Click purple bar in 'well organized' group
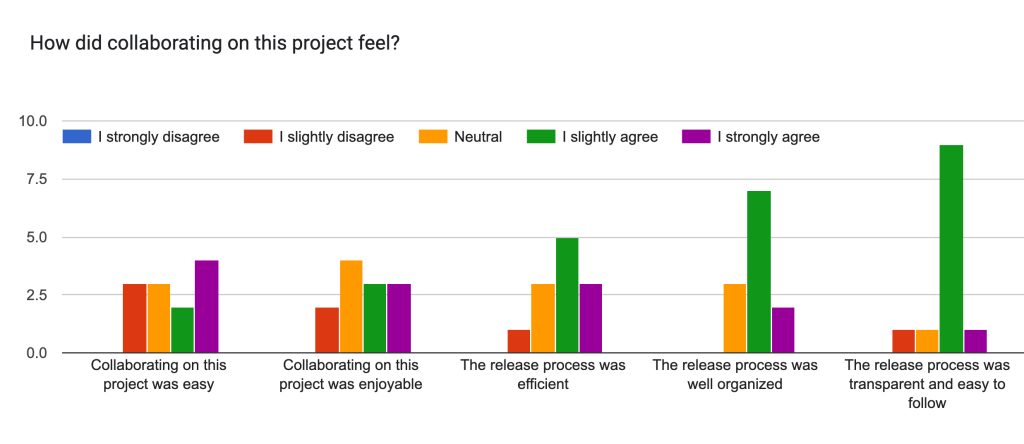 click(783, 330)
